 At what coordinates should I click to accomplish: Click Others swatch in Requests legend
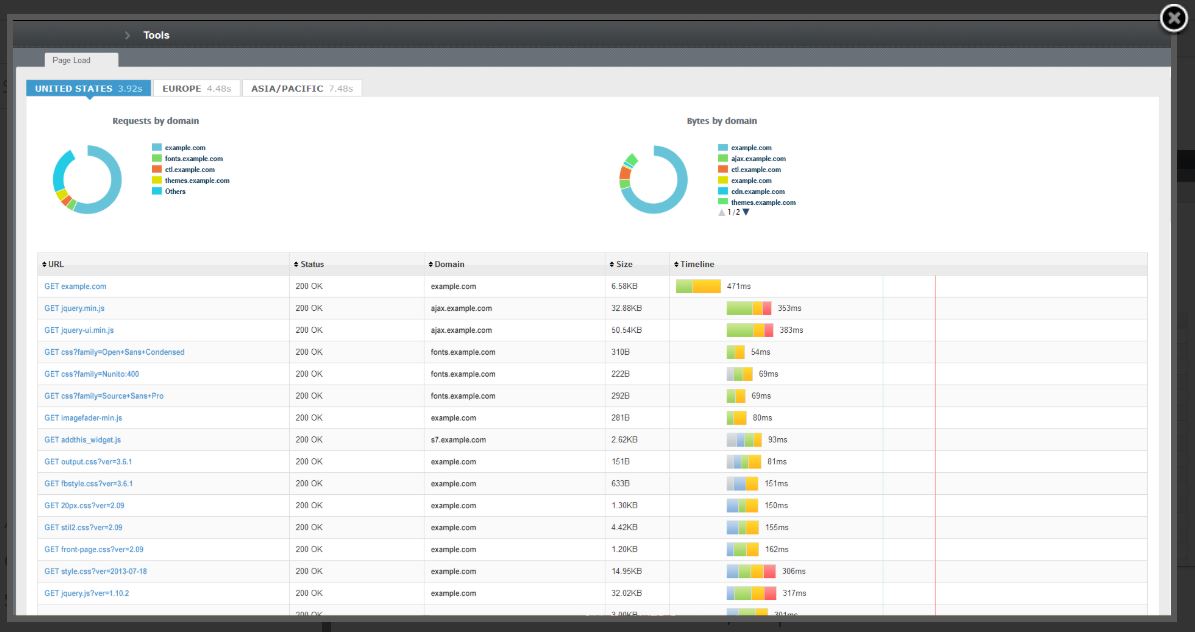pyautogui.click(x=157, y=191)
